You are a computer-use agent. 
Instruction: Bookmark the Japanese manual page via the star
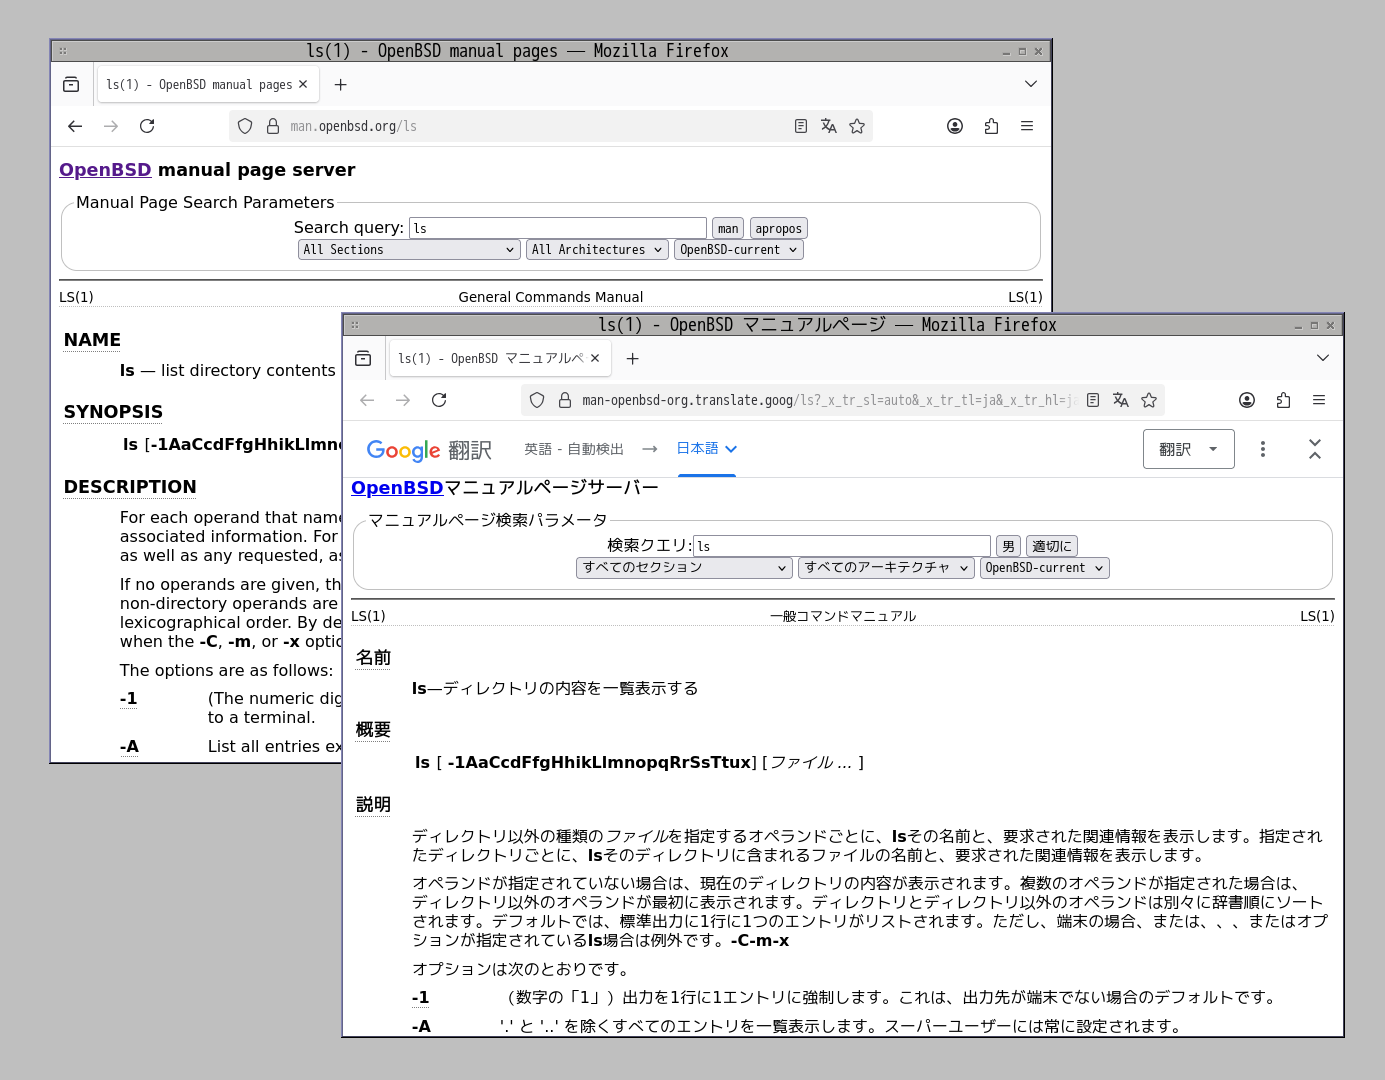tap(1149, 400)
